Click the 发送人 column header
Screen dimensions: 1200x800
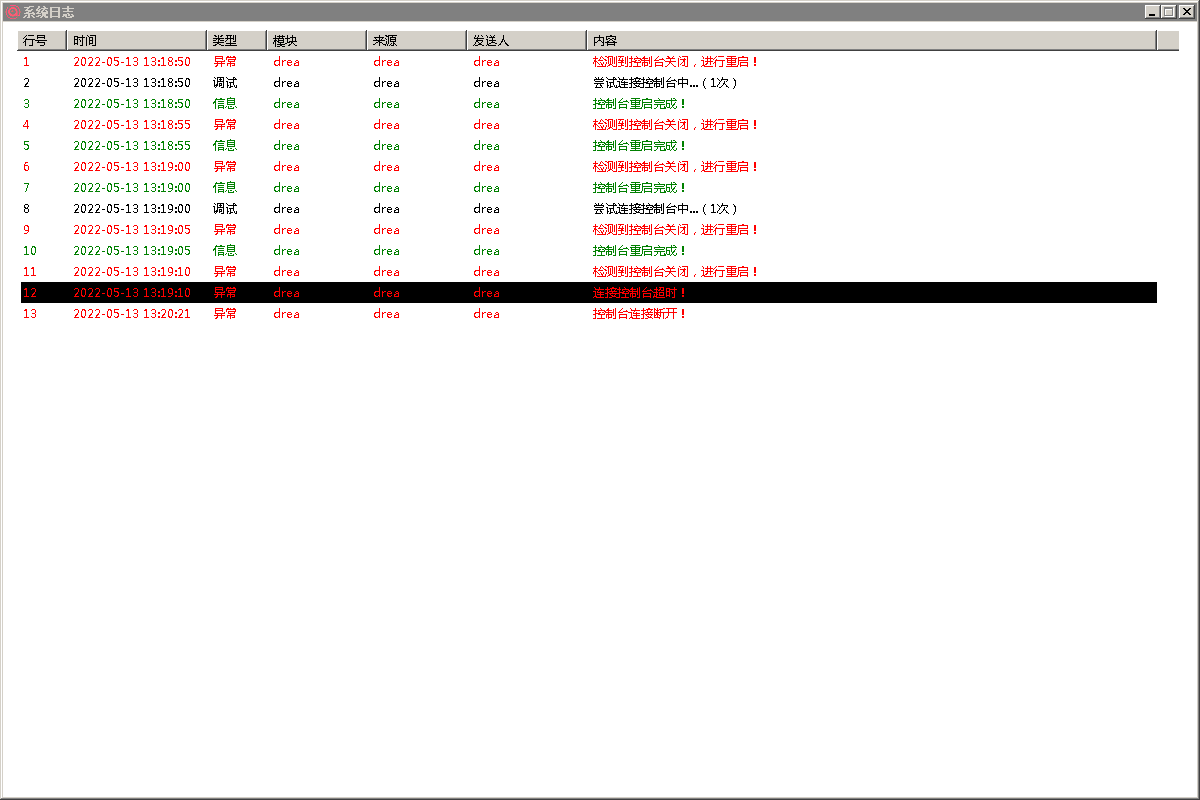(526, 41)
